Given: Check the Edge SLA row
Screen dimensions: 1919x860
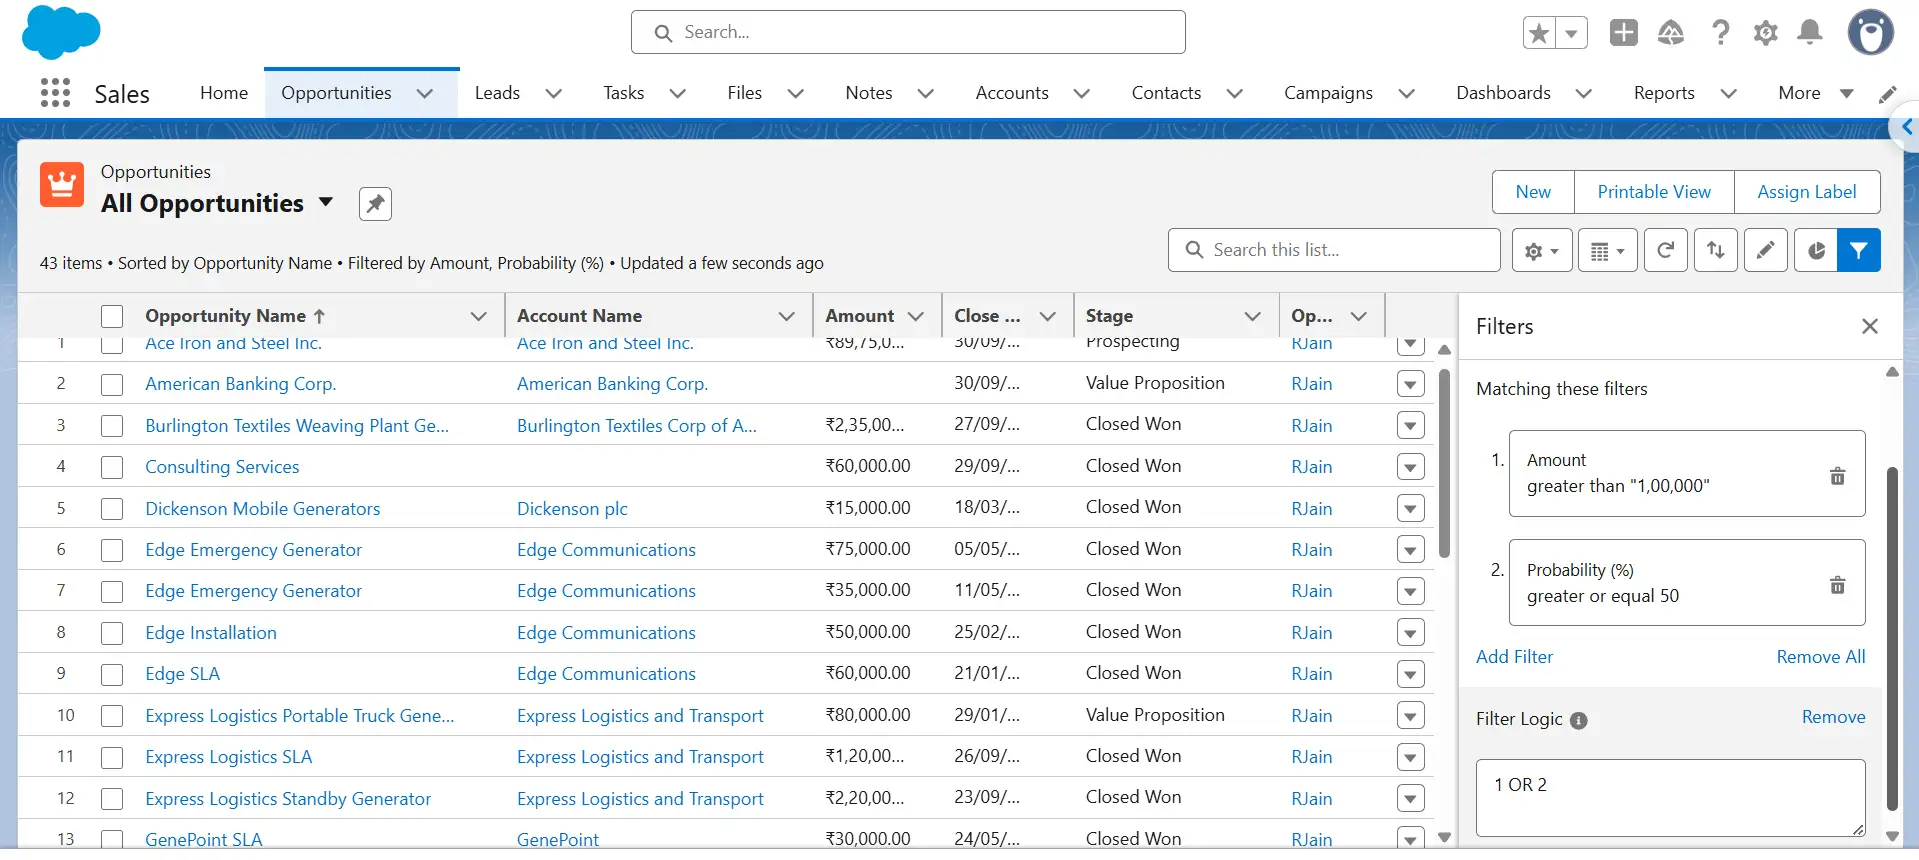Looking at the screenshot, I should [112, 675].
